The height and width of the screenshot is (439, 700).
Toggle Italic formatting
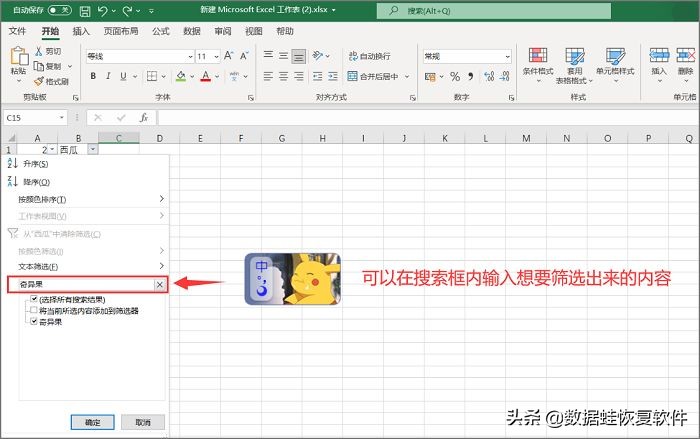[108, 76]
